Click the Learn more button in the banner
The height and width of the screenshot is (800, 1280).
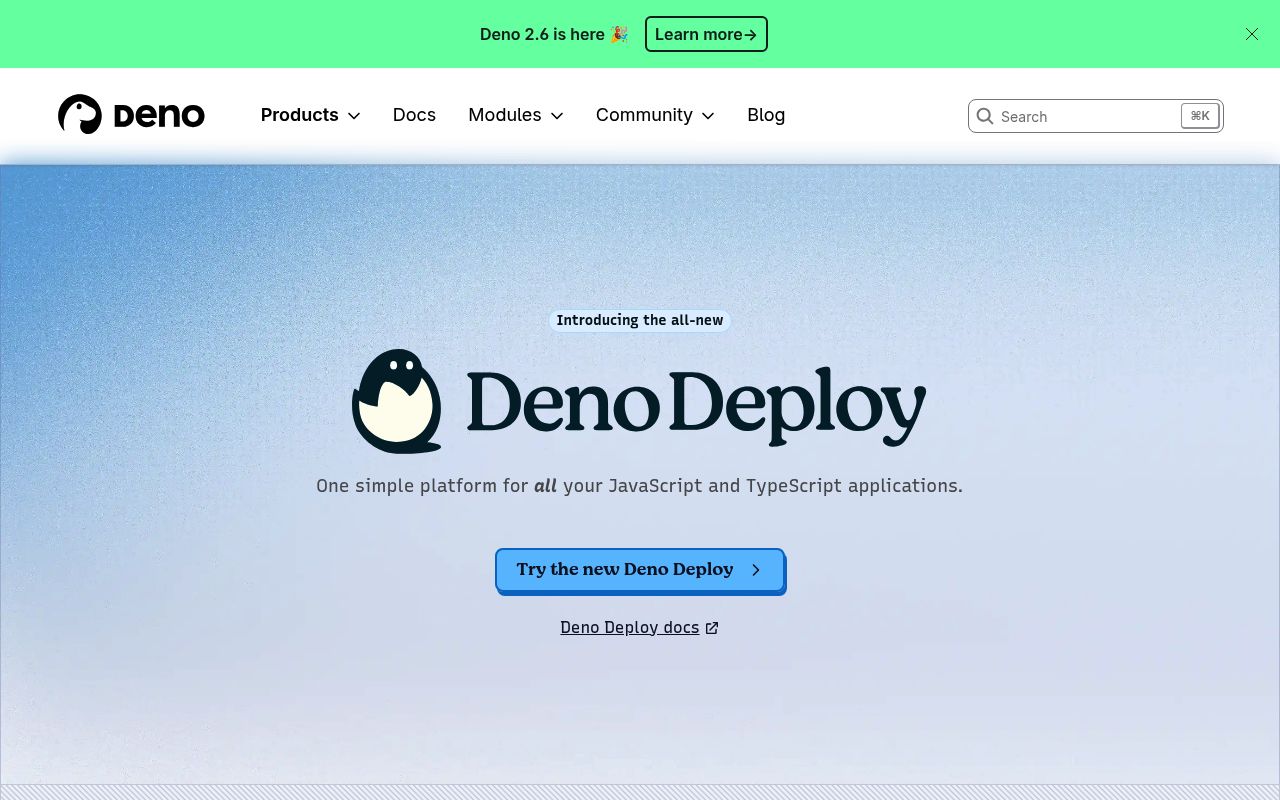706,34
